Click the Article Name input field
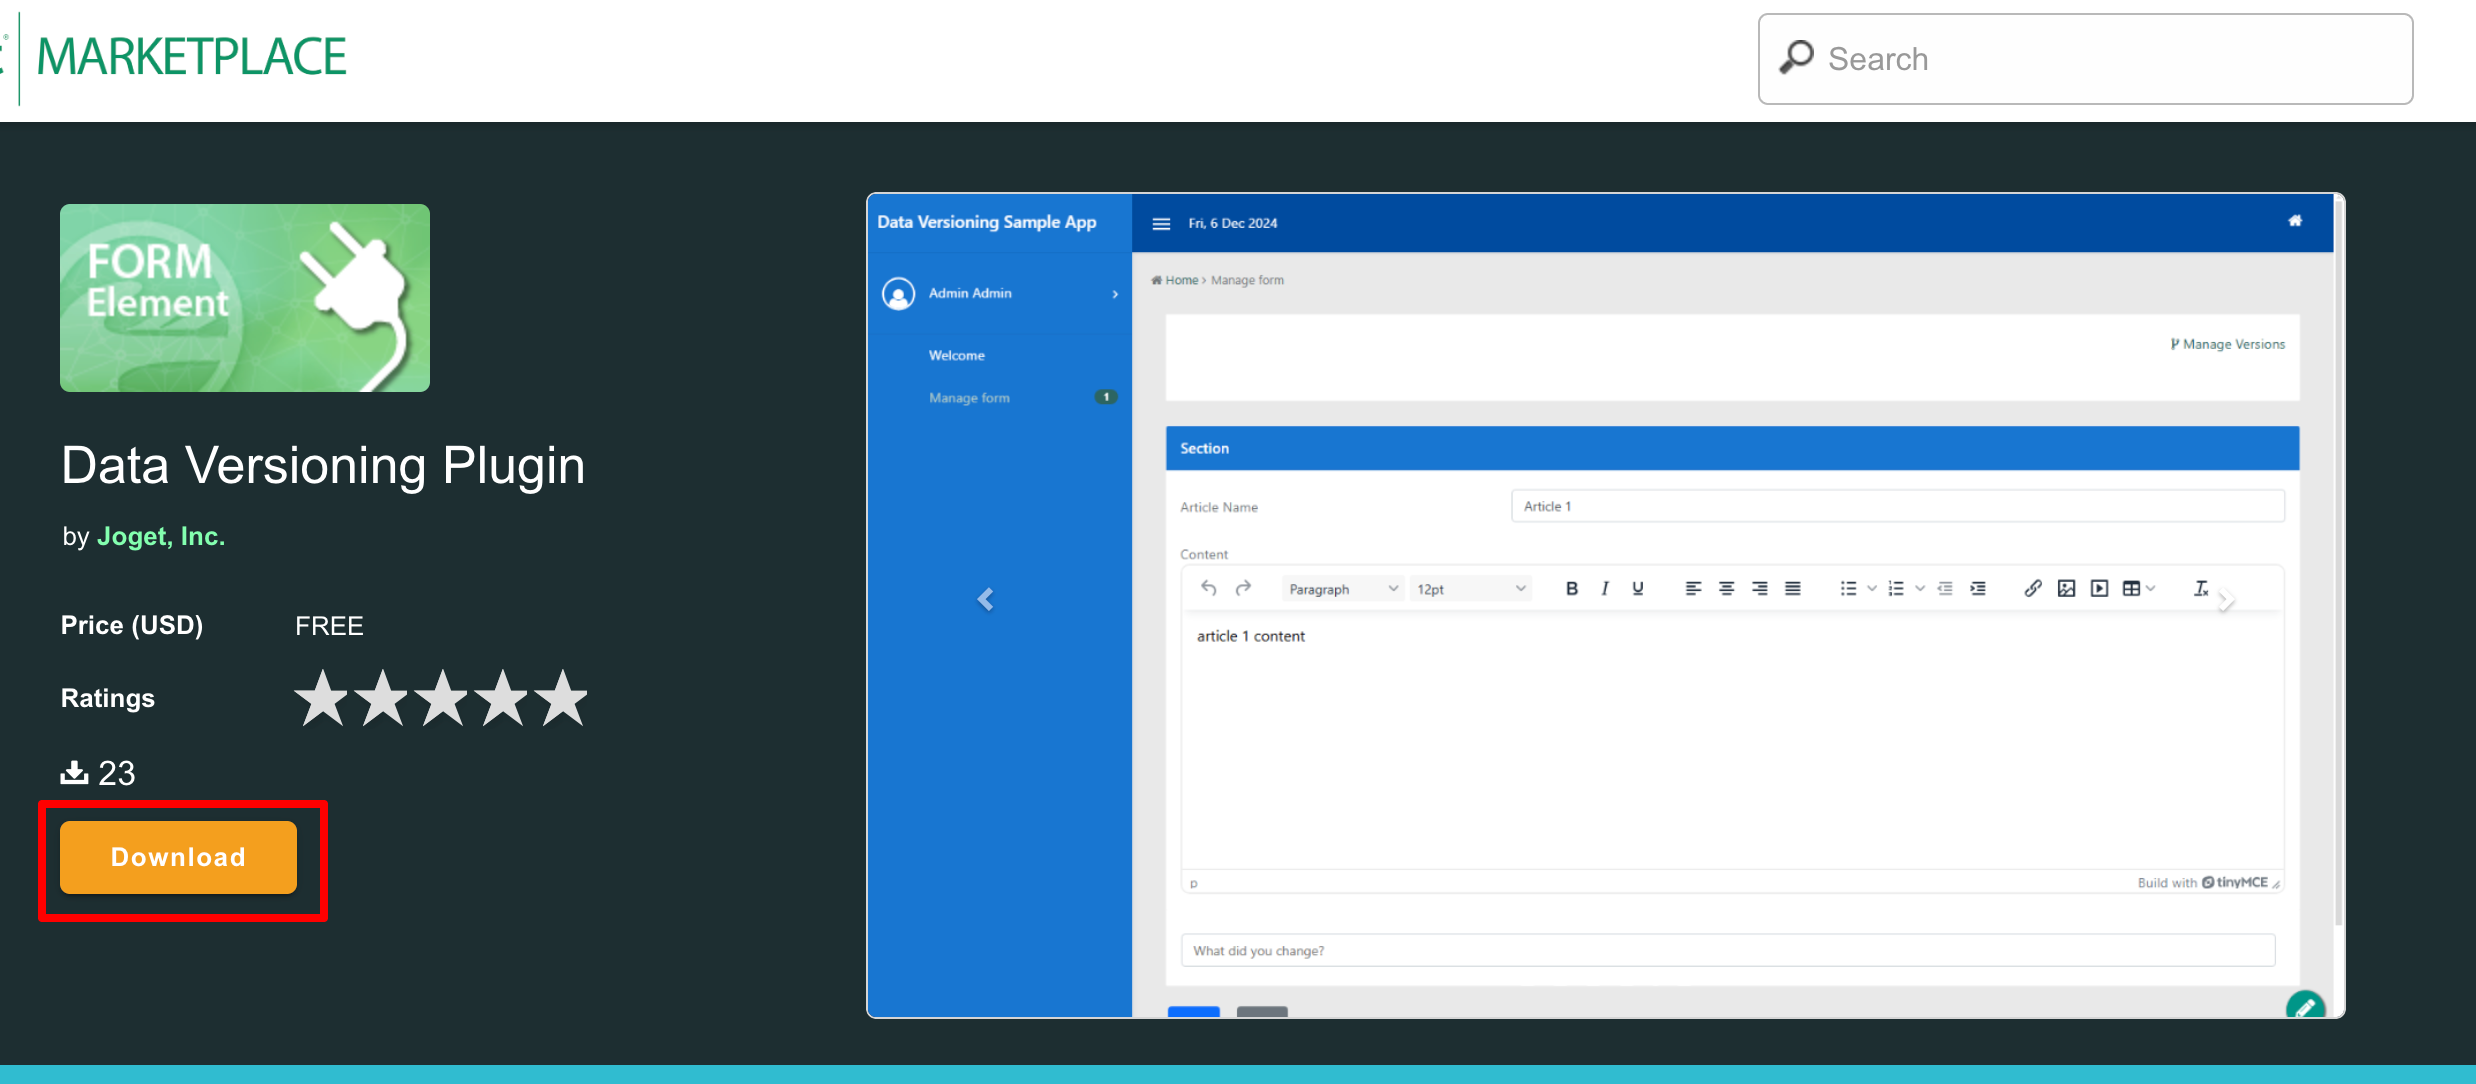2476x1084 pixels. pyautogui.click(x=1898, y=506)
